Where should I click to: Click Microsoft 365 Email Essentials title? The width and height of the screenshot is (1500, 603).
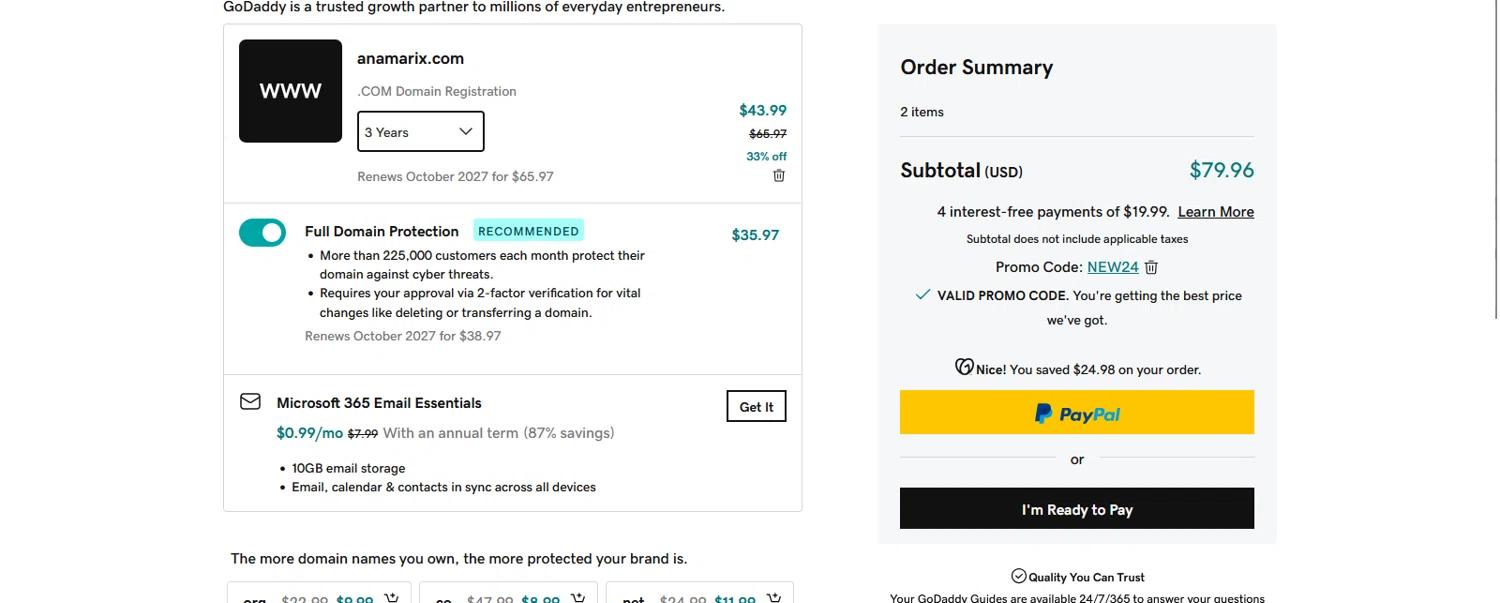click(379, 403)
